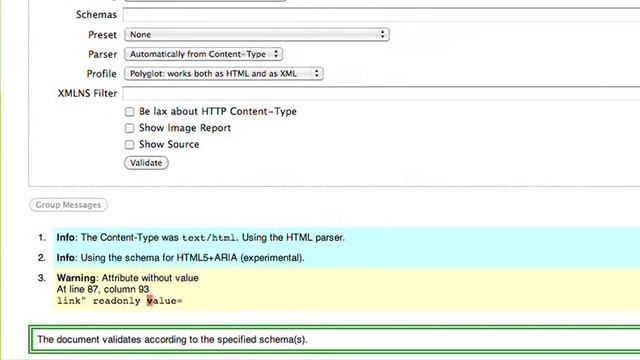Image resolution: width=640 pixels, height=360 pixels.
Task: Click the Group Messages button
Action: [68, 205]
